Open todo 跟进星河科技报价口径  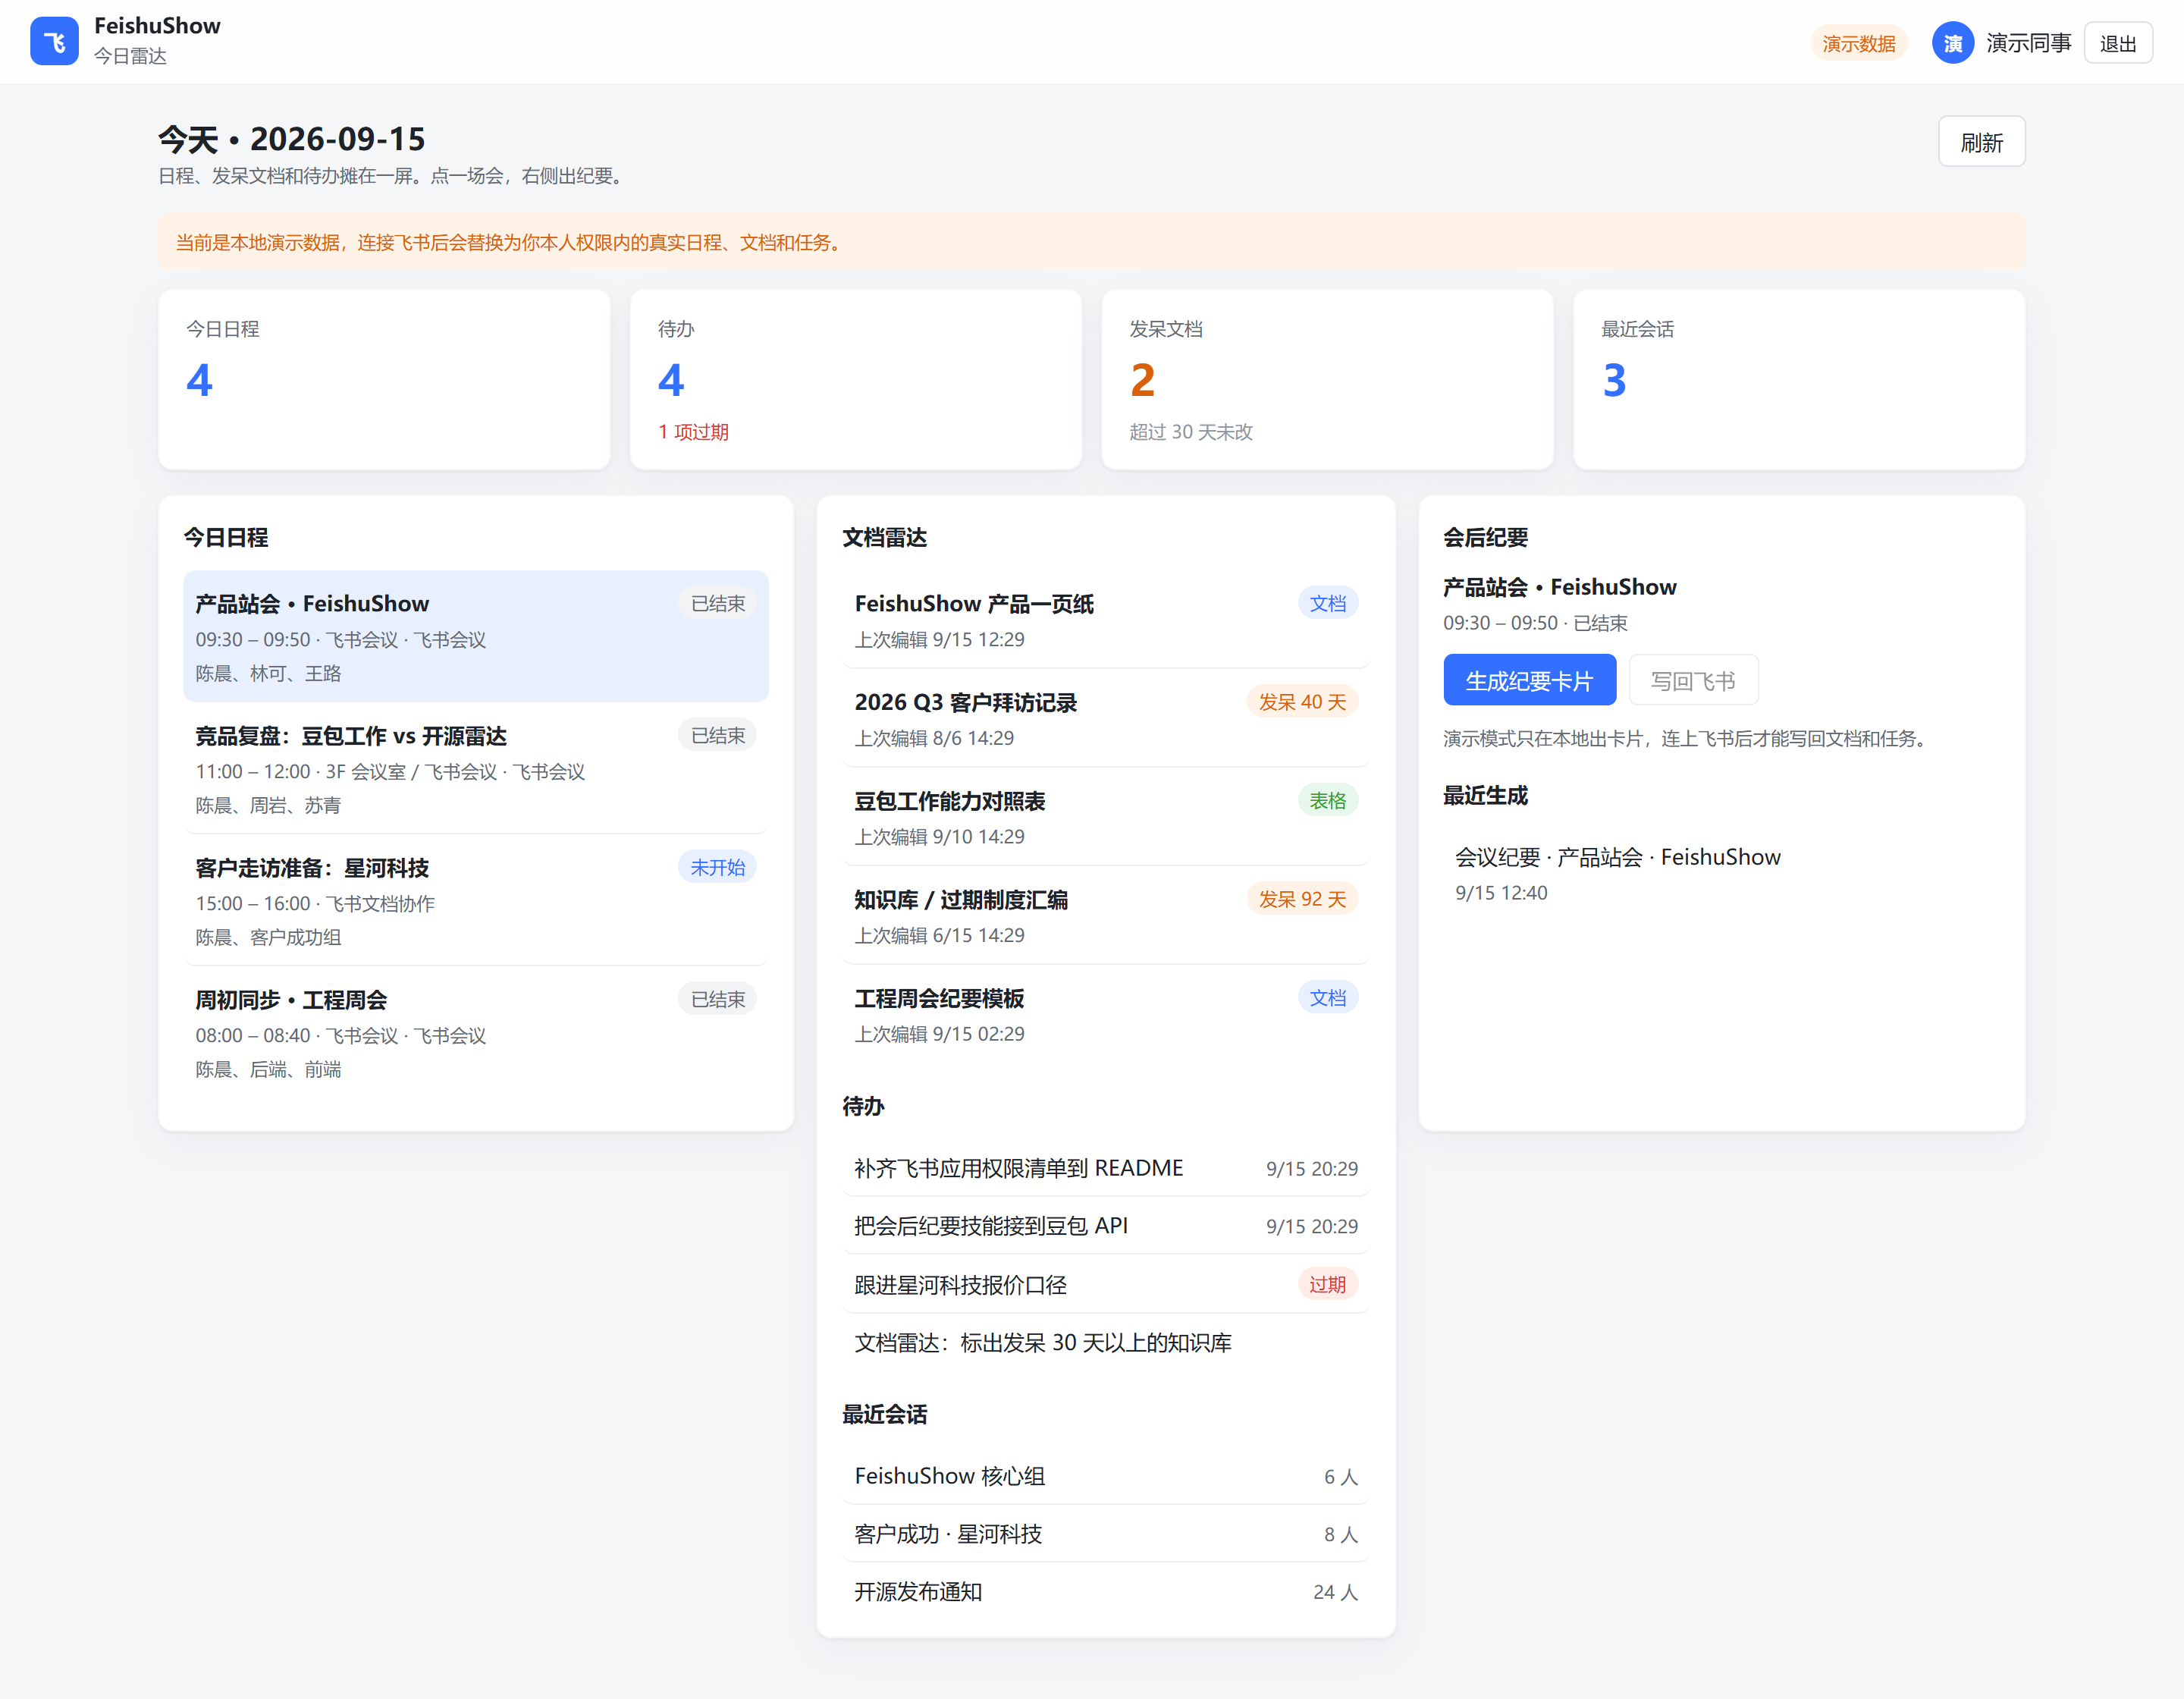pyautogui.click(x=1106, y=1284)
